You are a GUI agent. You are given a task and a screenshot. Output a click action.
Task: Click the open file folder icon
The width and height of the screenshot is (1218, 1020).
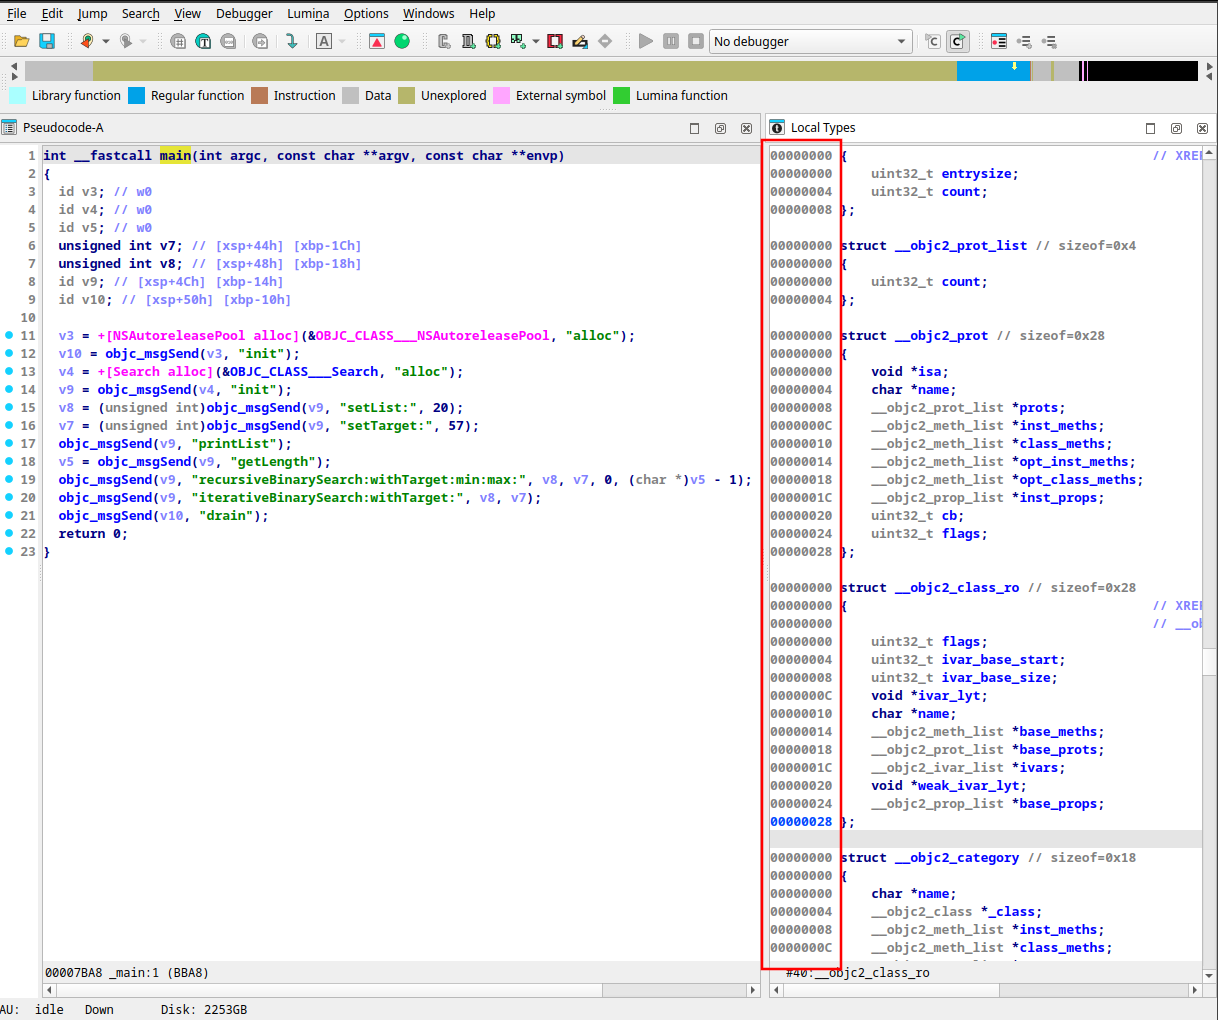click(x=21, y=41)
